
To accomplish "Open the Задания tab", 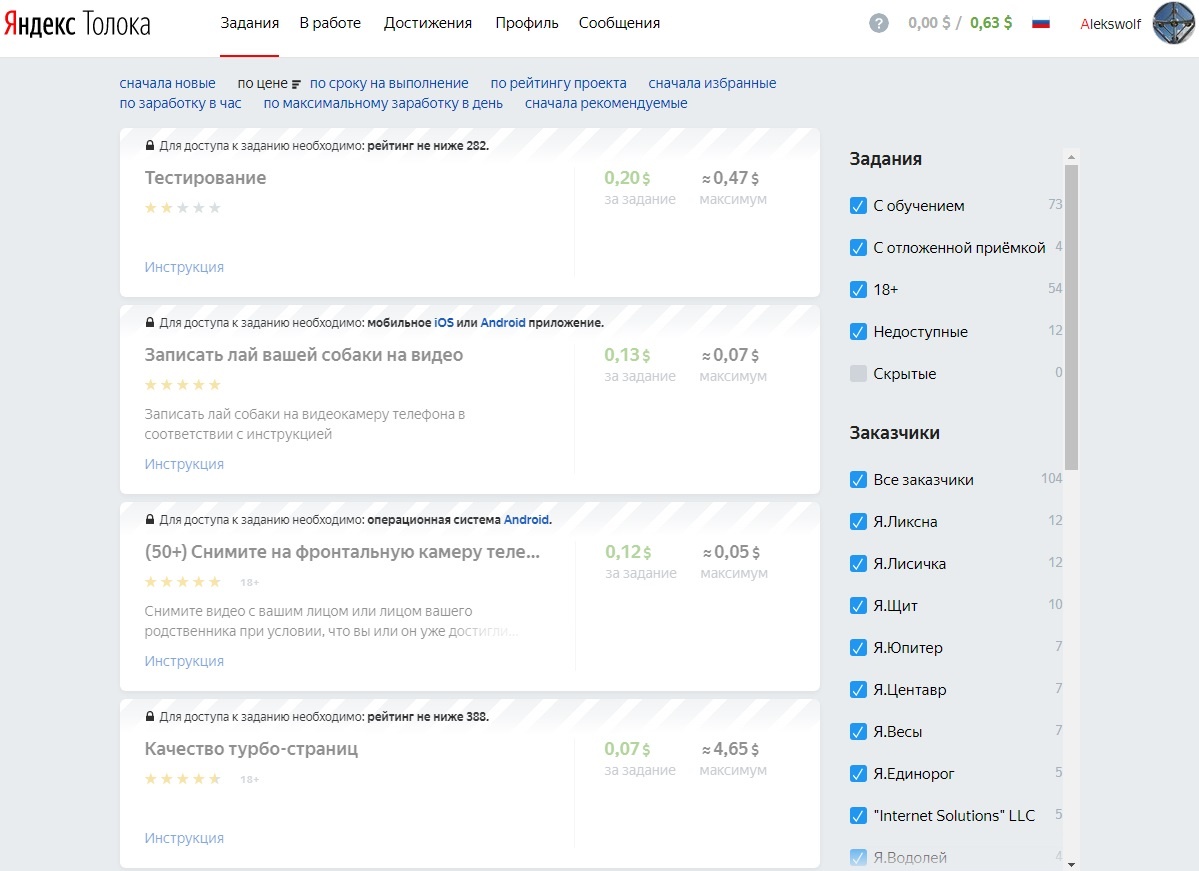I will click(249, 24).
